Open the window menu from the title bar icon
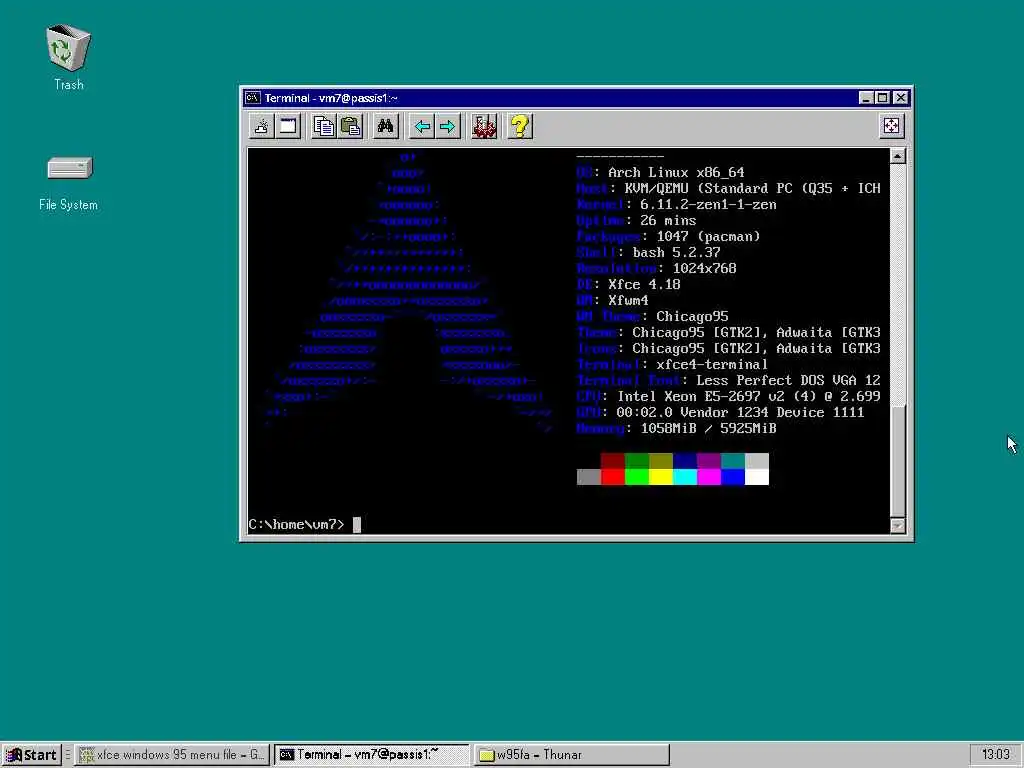1024x768 pixels. 253,98
